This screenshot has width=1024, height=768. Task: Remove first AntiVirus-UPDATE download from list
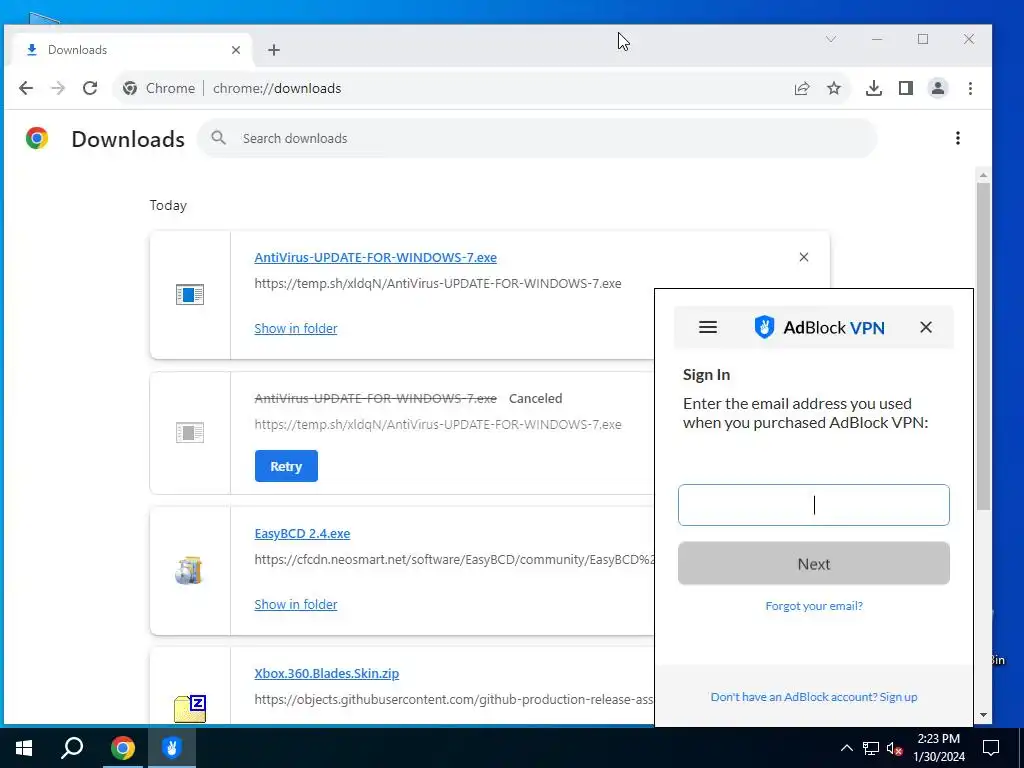click(x=804, y=257)
